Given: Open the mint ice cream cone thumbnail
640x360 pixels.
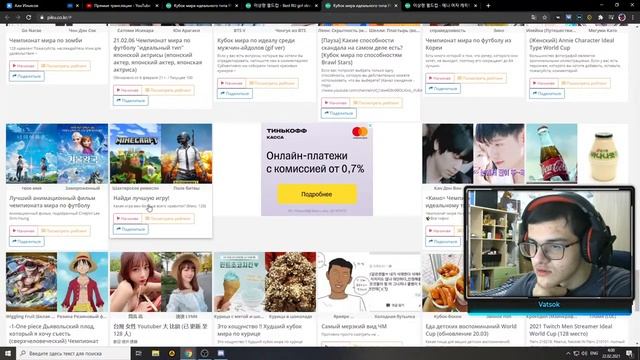Looking at the screenshot, I should tap(239, 282).
